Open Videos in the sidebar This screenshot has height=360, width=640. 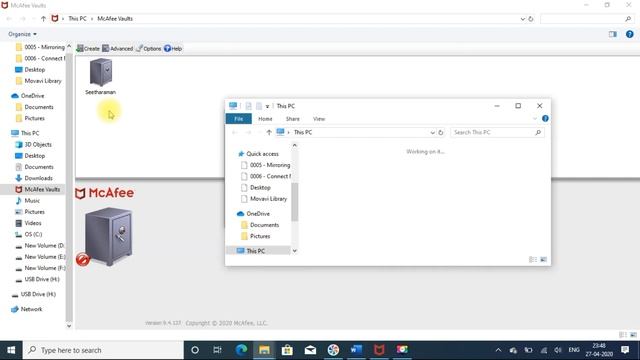point(28,223)
